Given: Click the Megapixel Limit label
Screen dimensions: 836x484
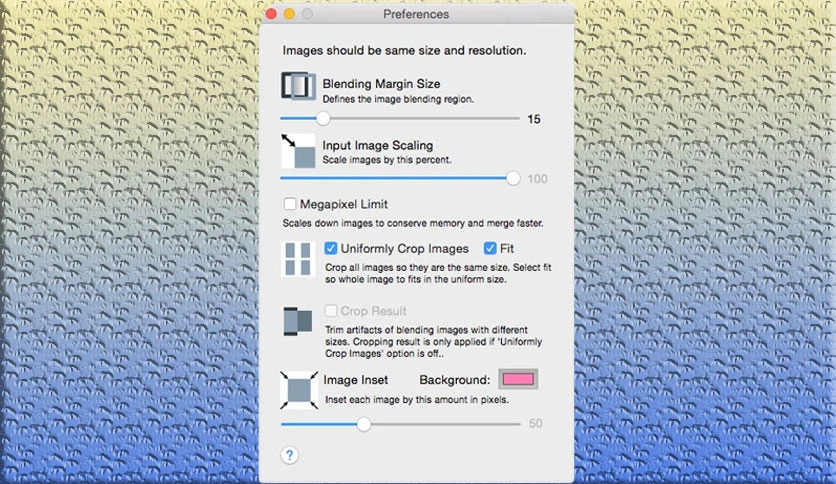Looking at the screenshot, I should 344,204.
